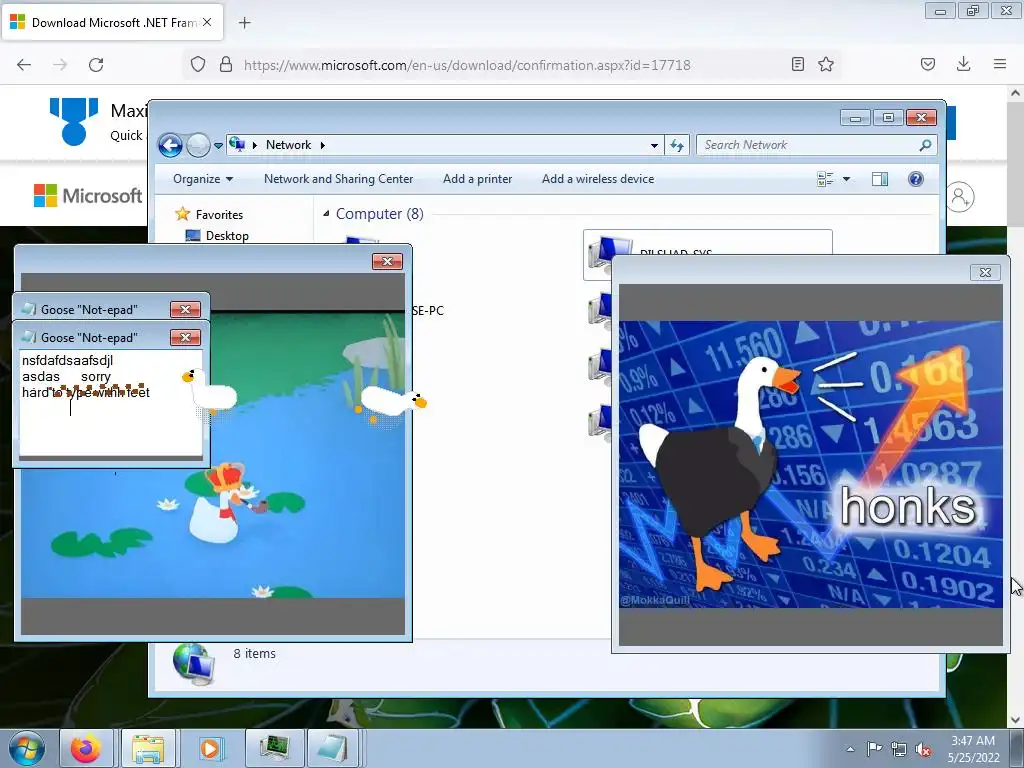Select Desktop in Favorites
The height and width of the screenshot is (768, 1024).
tap(227, 236)
